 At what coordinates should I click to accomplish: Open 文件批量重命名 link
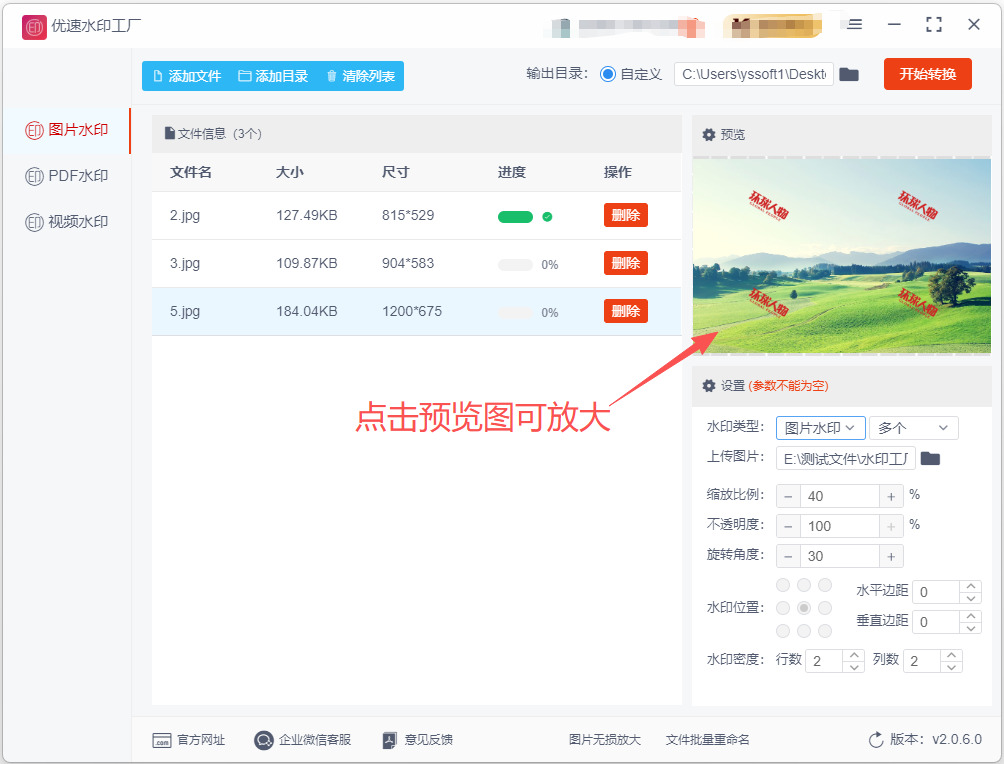coord(707,740)
